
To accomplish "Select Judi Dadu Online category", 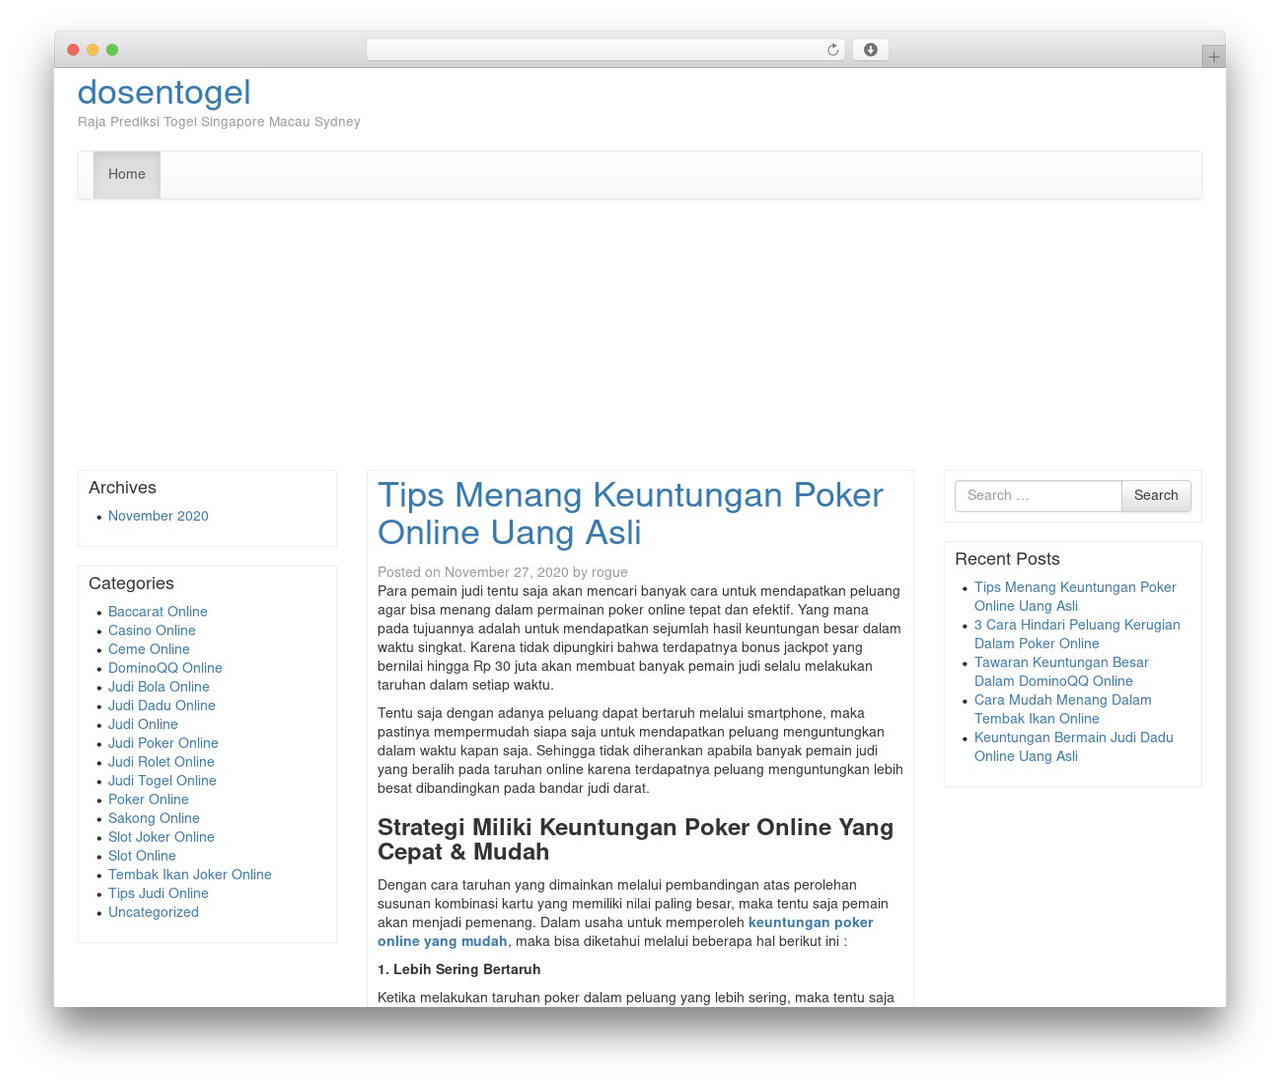I will 162,706.
